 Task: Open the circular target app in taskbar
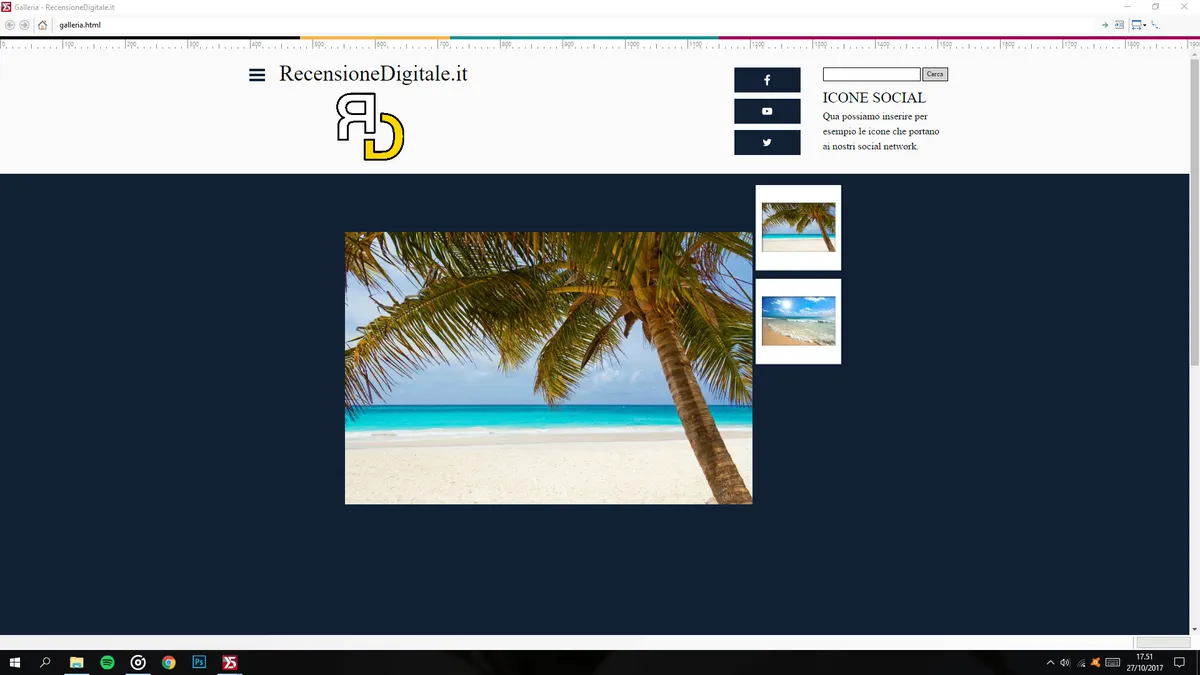pos(138,663)
